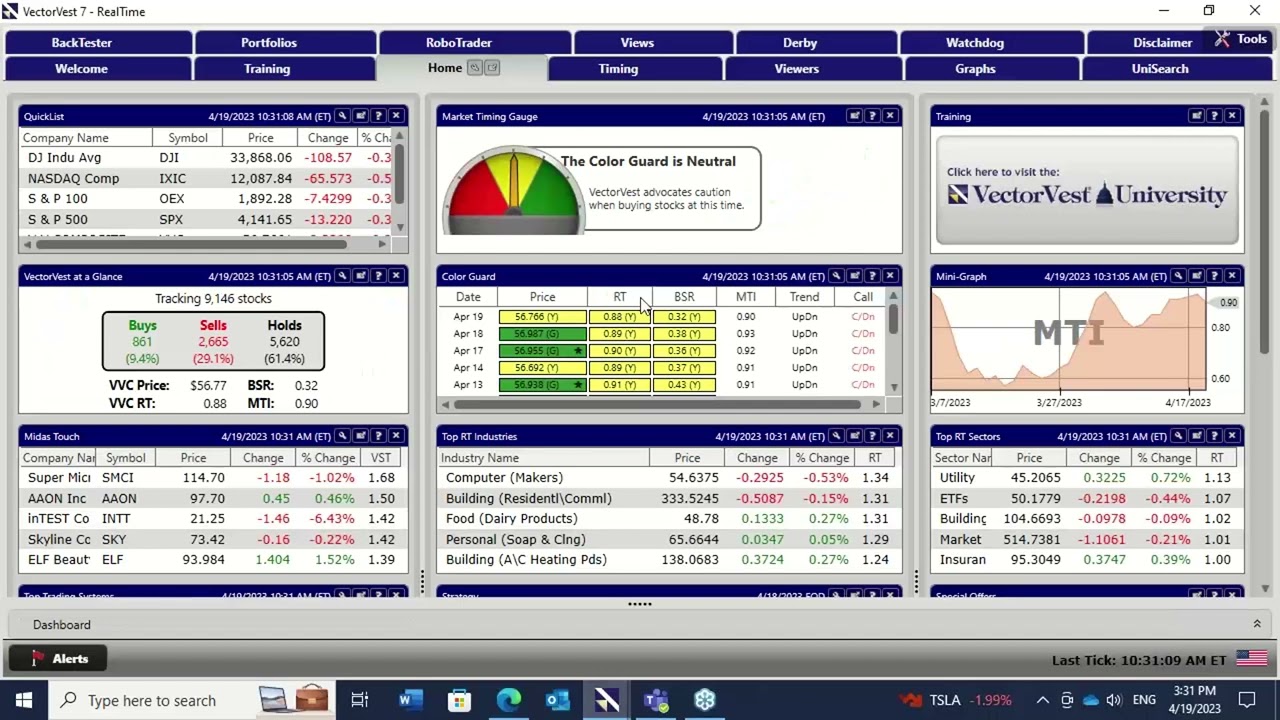Open Microsoft Edge from the taskbar

point(509,700)
